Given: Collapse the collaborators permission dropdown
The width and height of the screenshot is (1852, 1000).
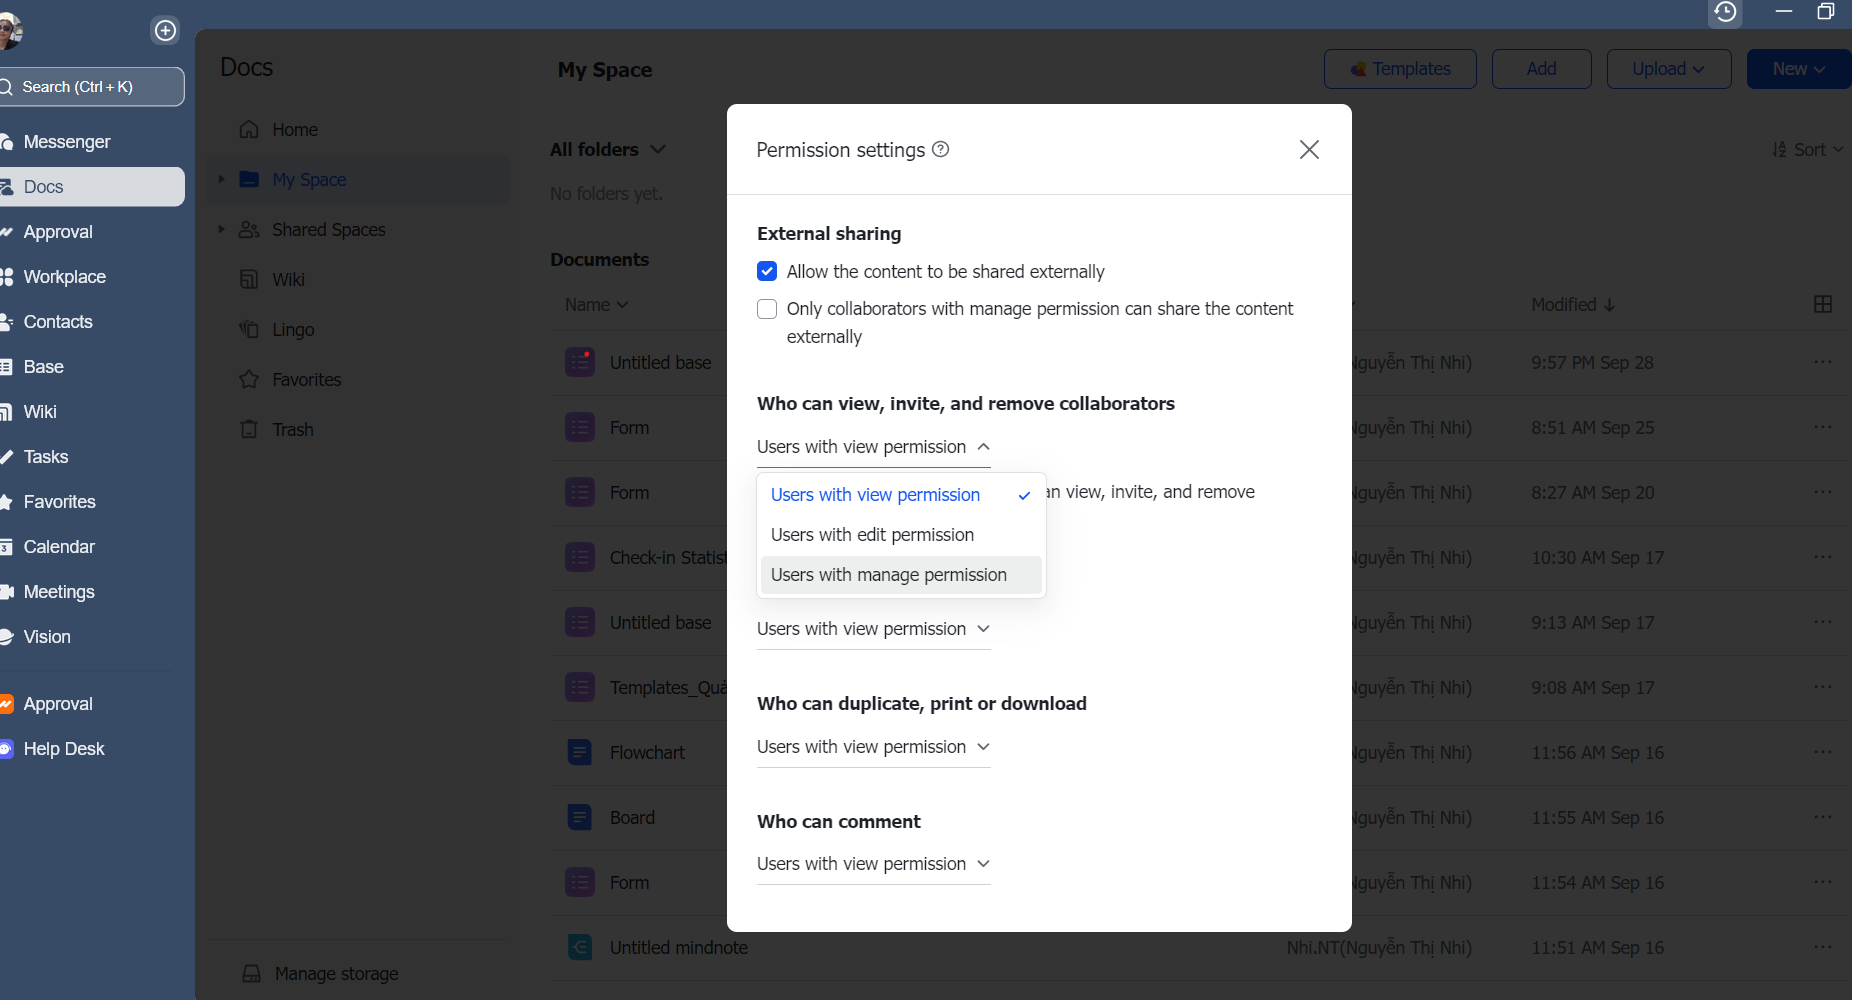Looking at the screenshot, I should 873,447.
